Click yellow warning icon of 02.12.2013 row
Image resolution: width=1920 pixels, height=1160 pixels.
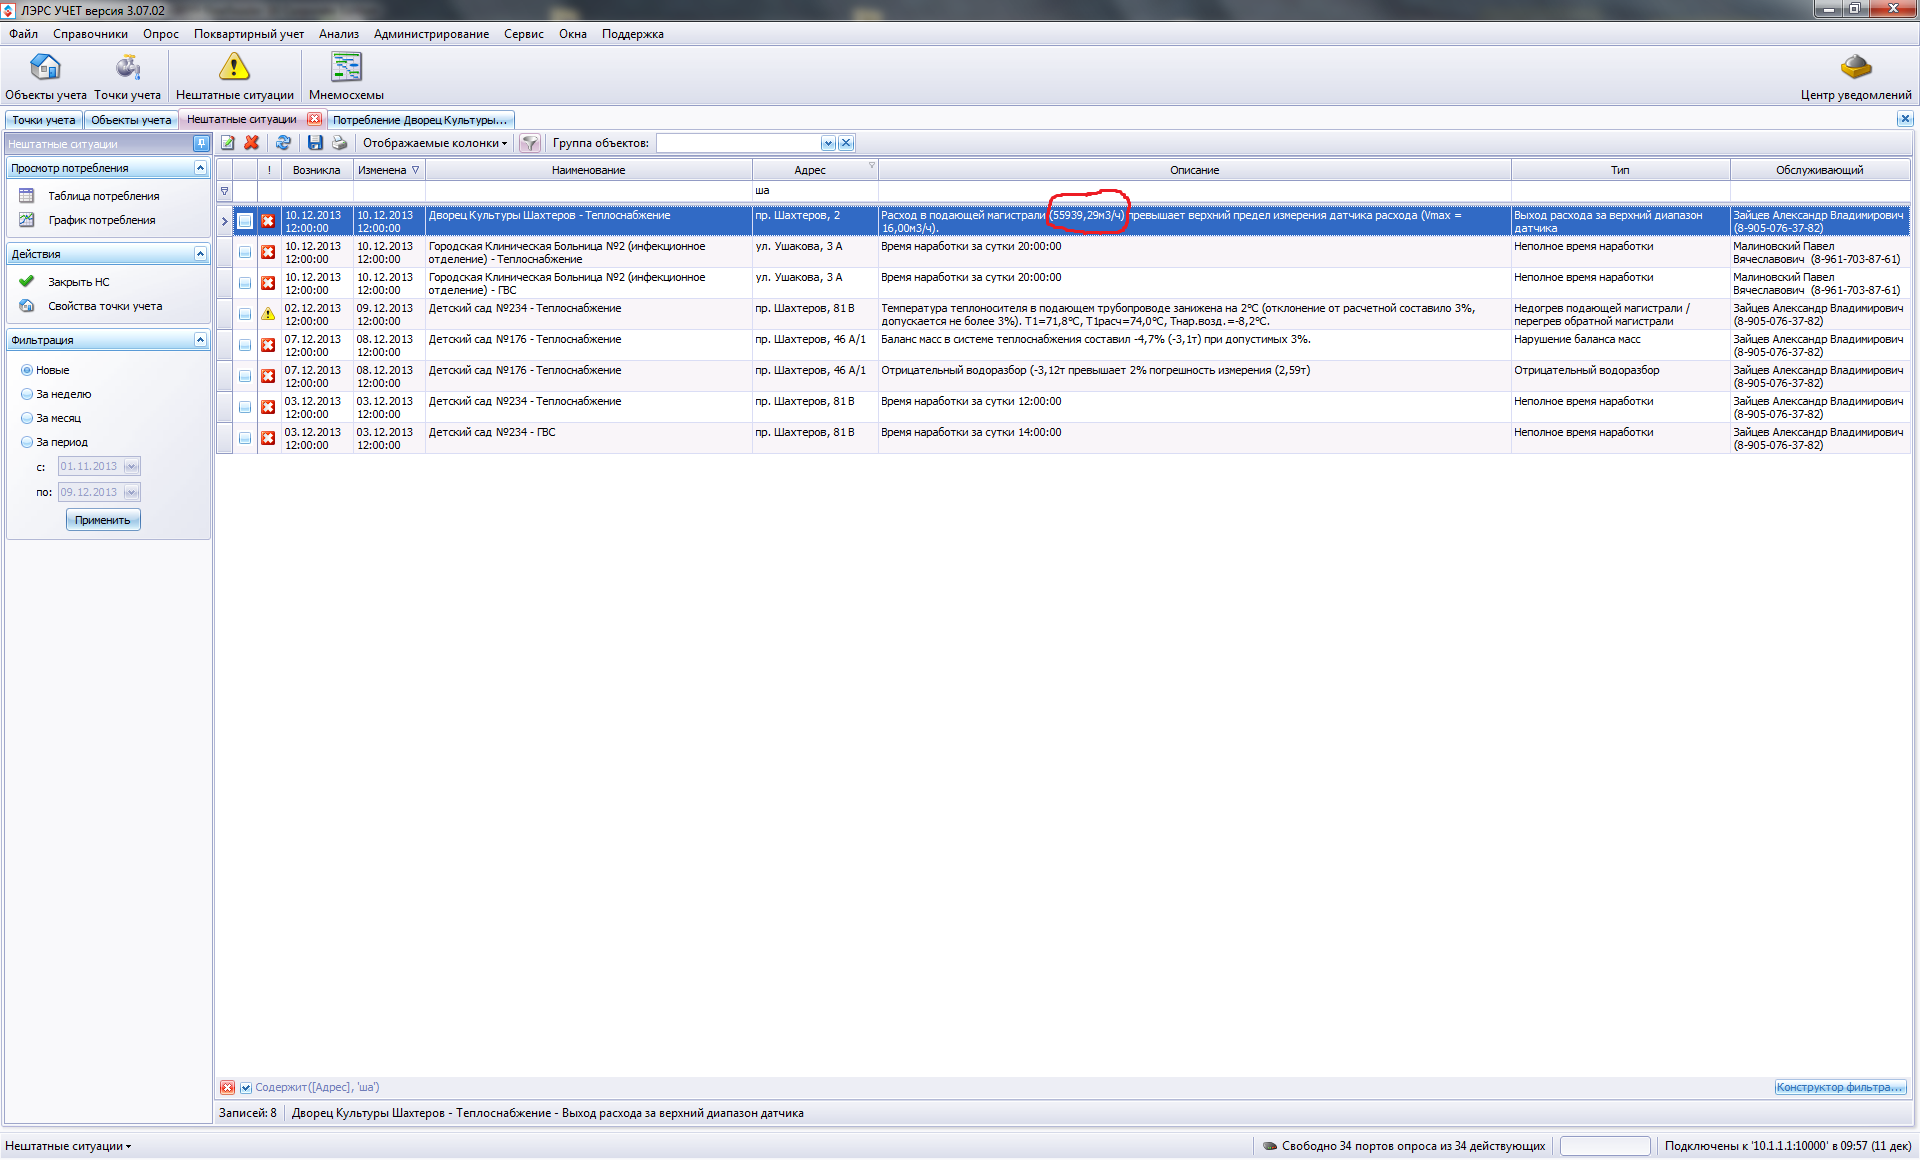[268, 314]
